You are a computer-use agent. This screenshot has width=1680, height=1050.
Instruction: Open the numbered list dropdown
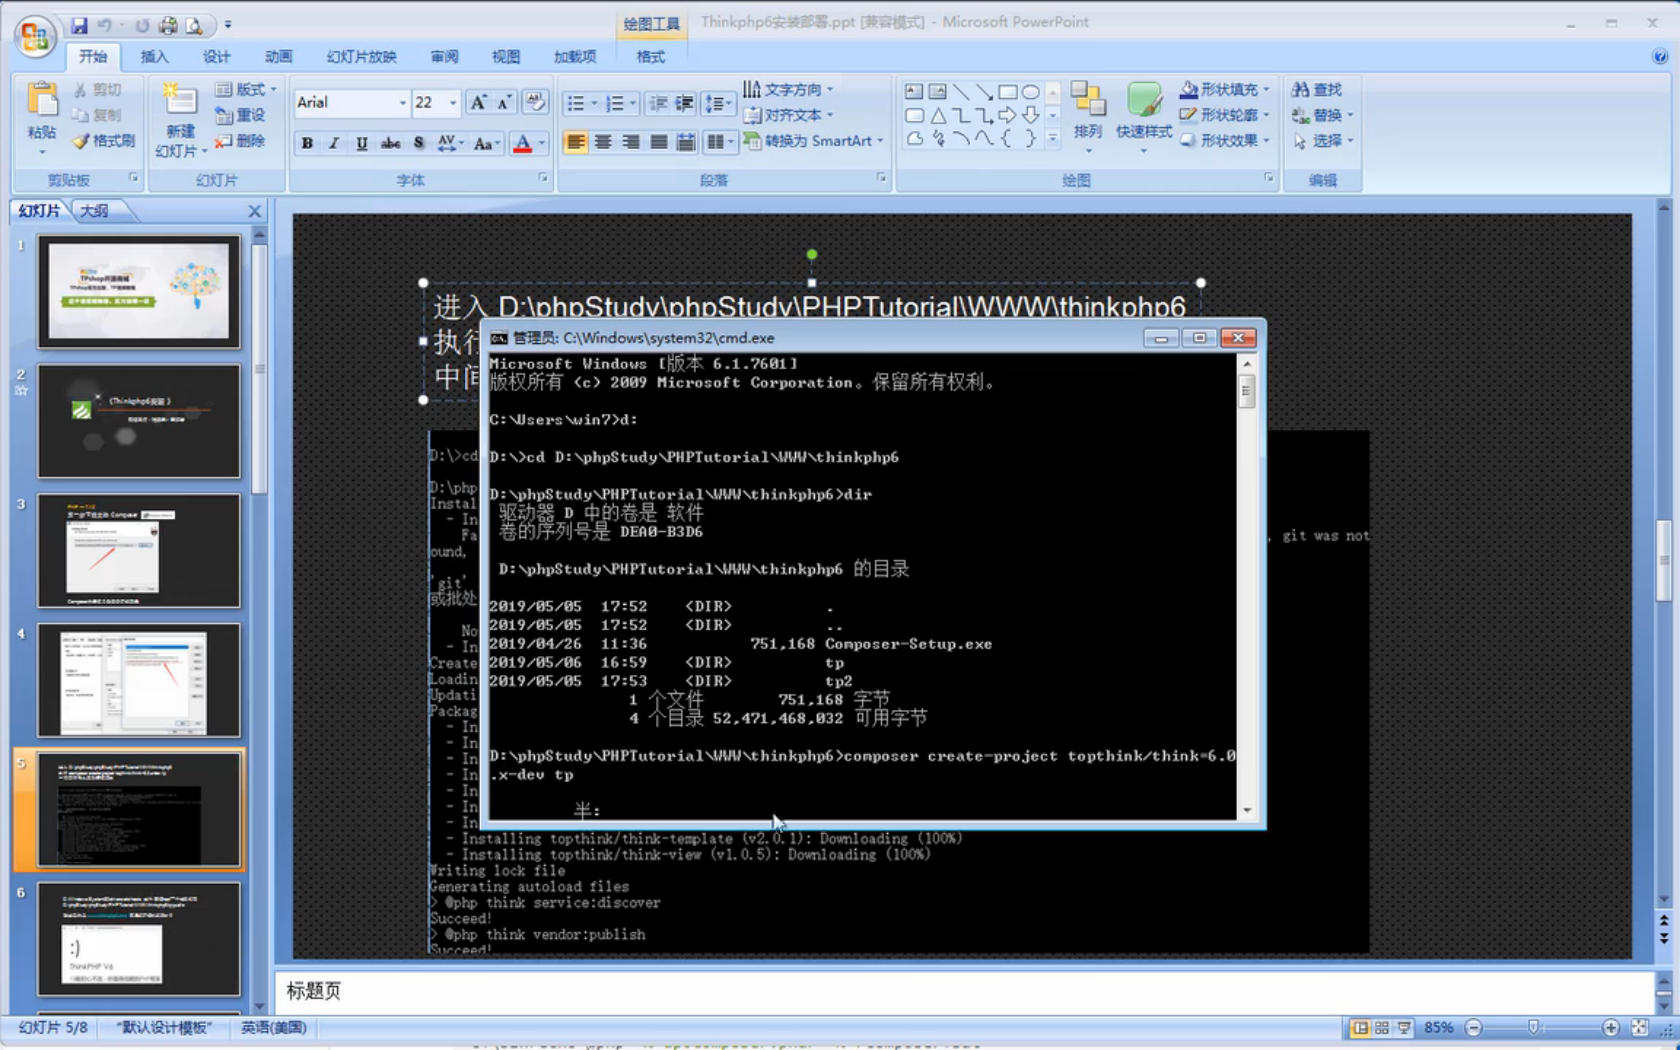633,103
